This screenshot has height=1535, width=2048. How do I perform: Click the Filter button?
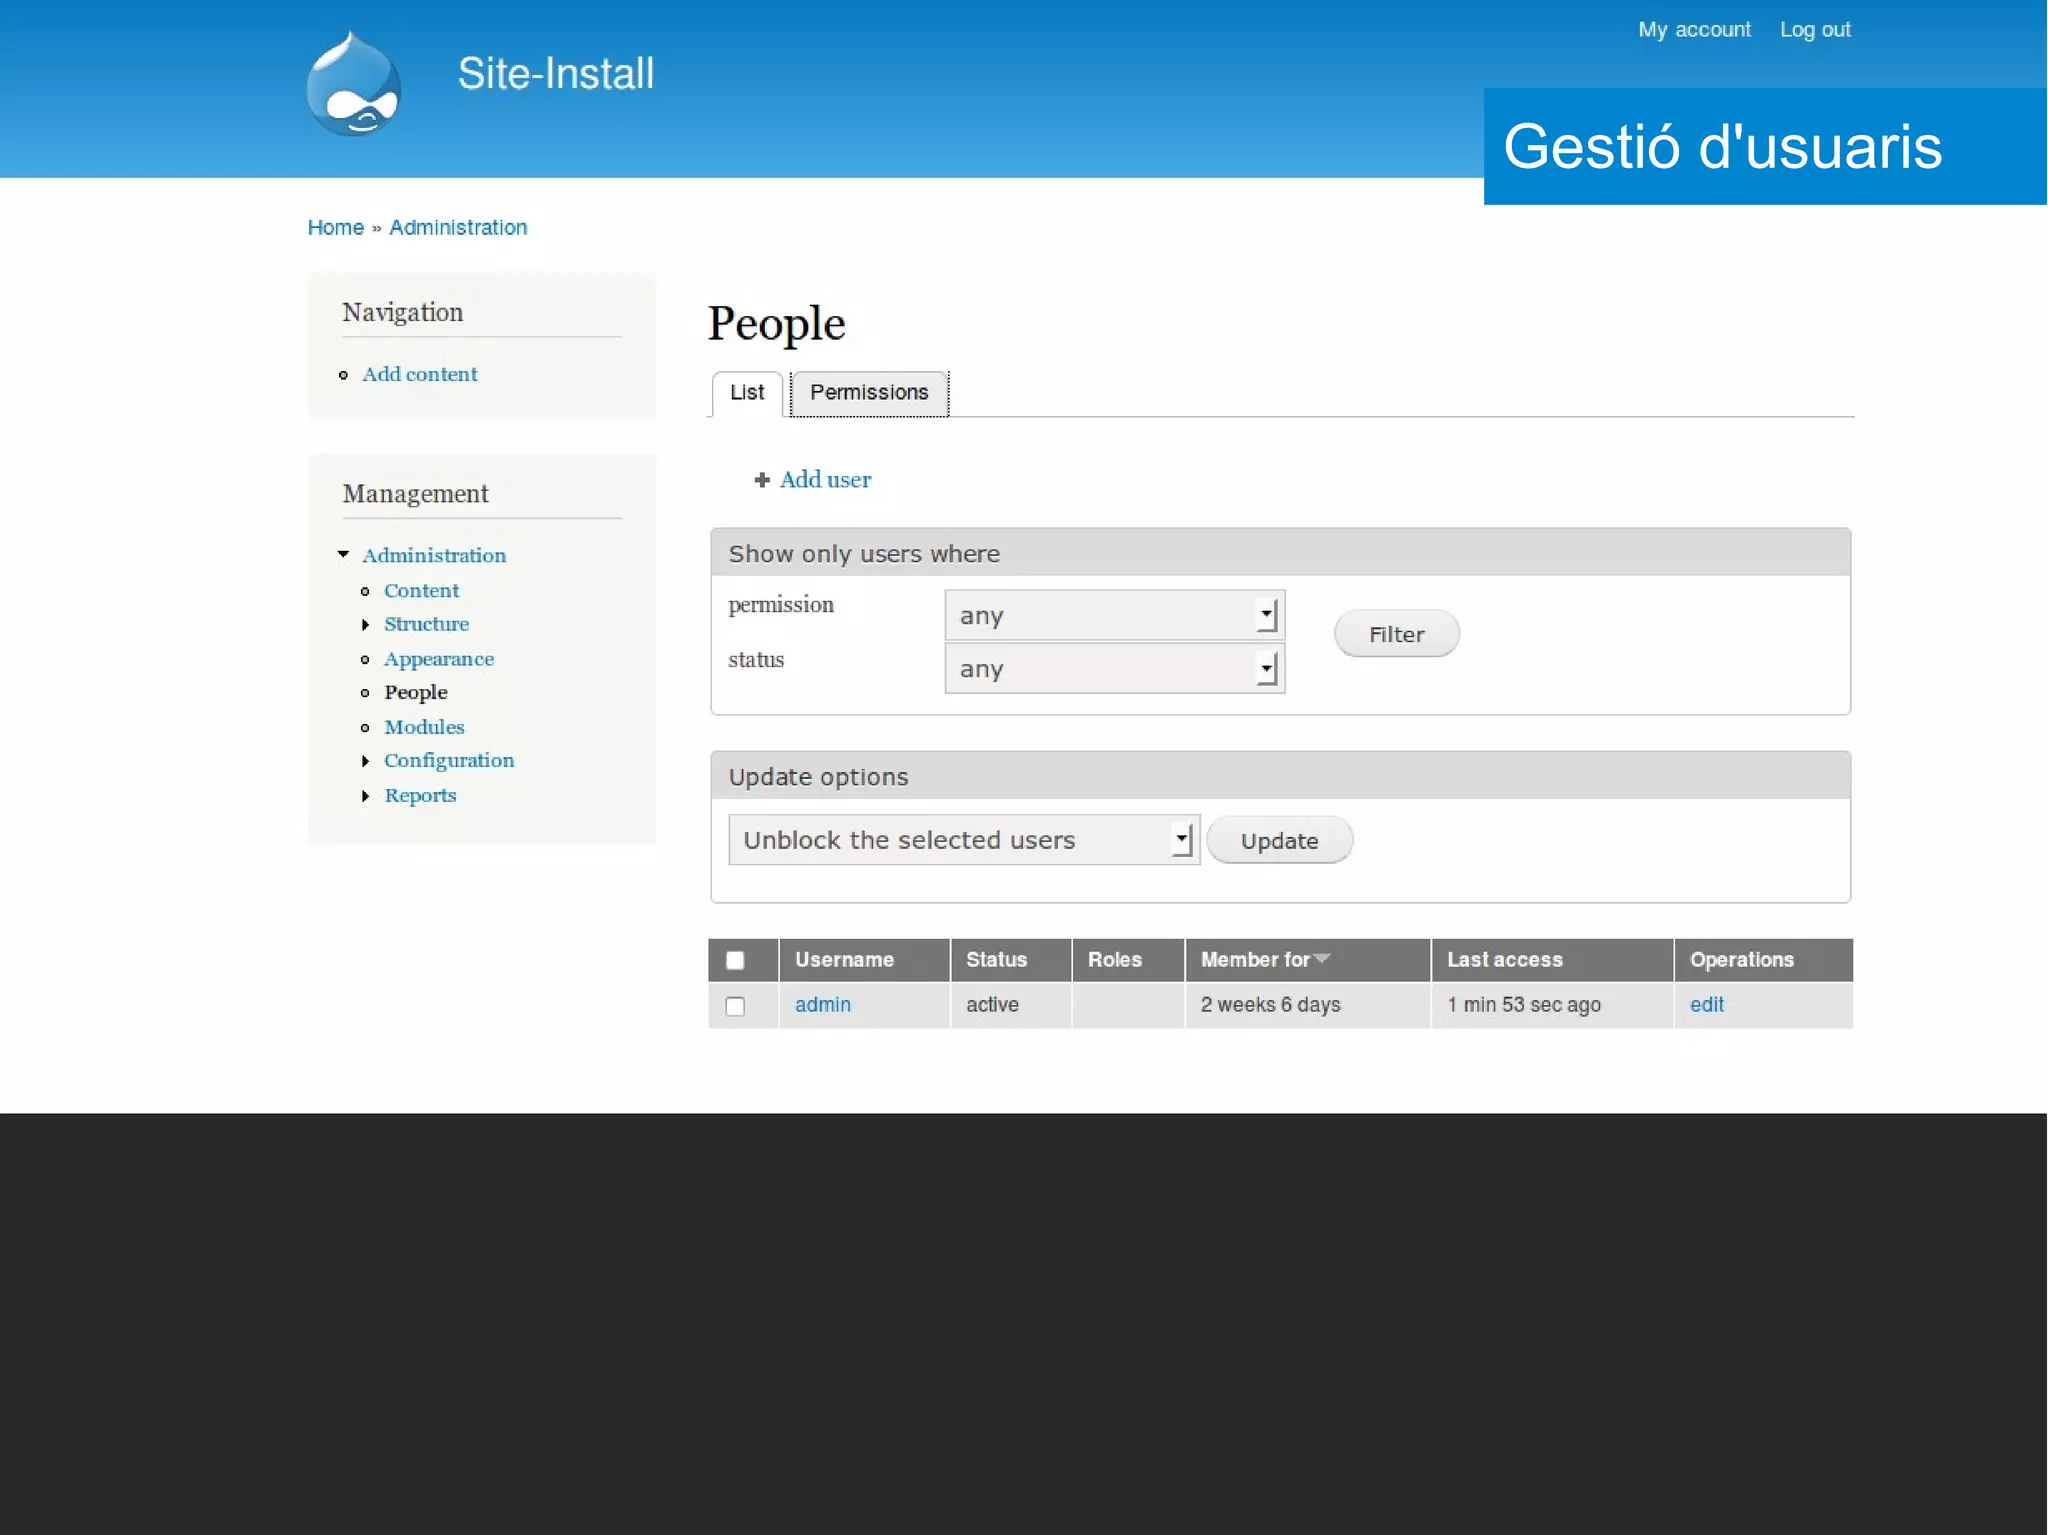[x=1396, y=634]
